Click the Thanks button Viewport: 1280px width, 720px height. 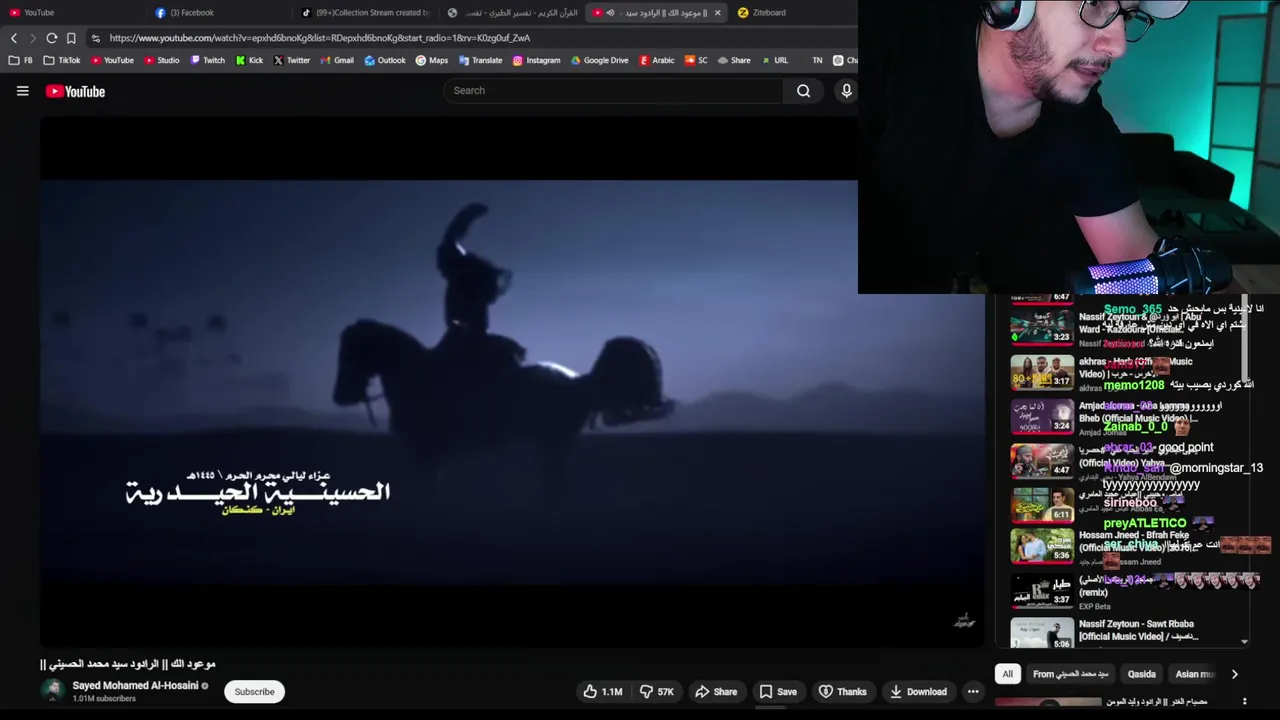coord(842,691)
